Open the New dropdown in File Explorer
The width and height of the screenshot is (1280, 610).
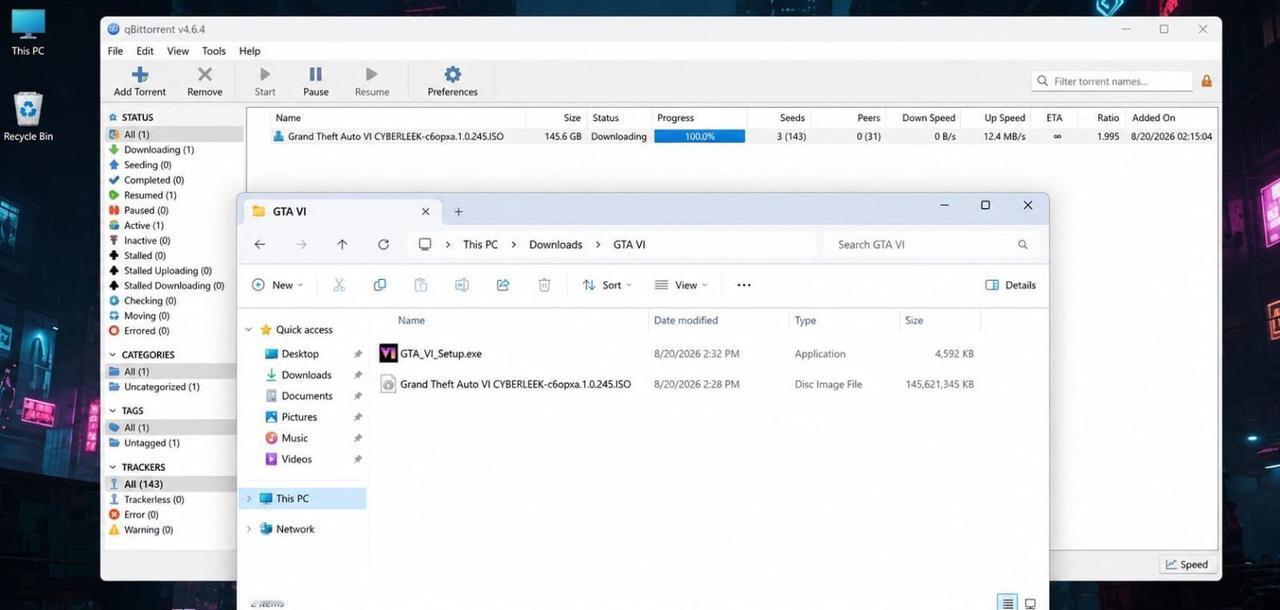point(278,285)
